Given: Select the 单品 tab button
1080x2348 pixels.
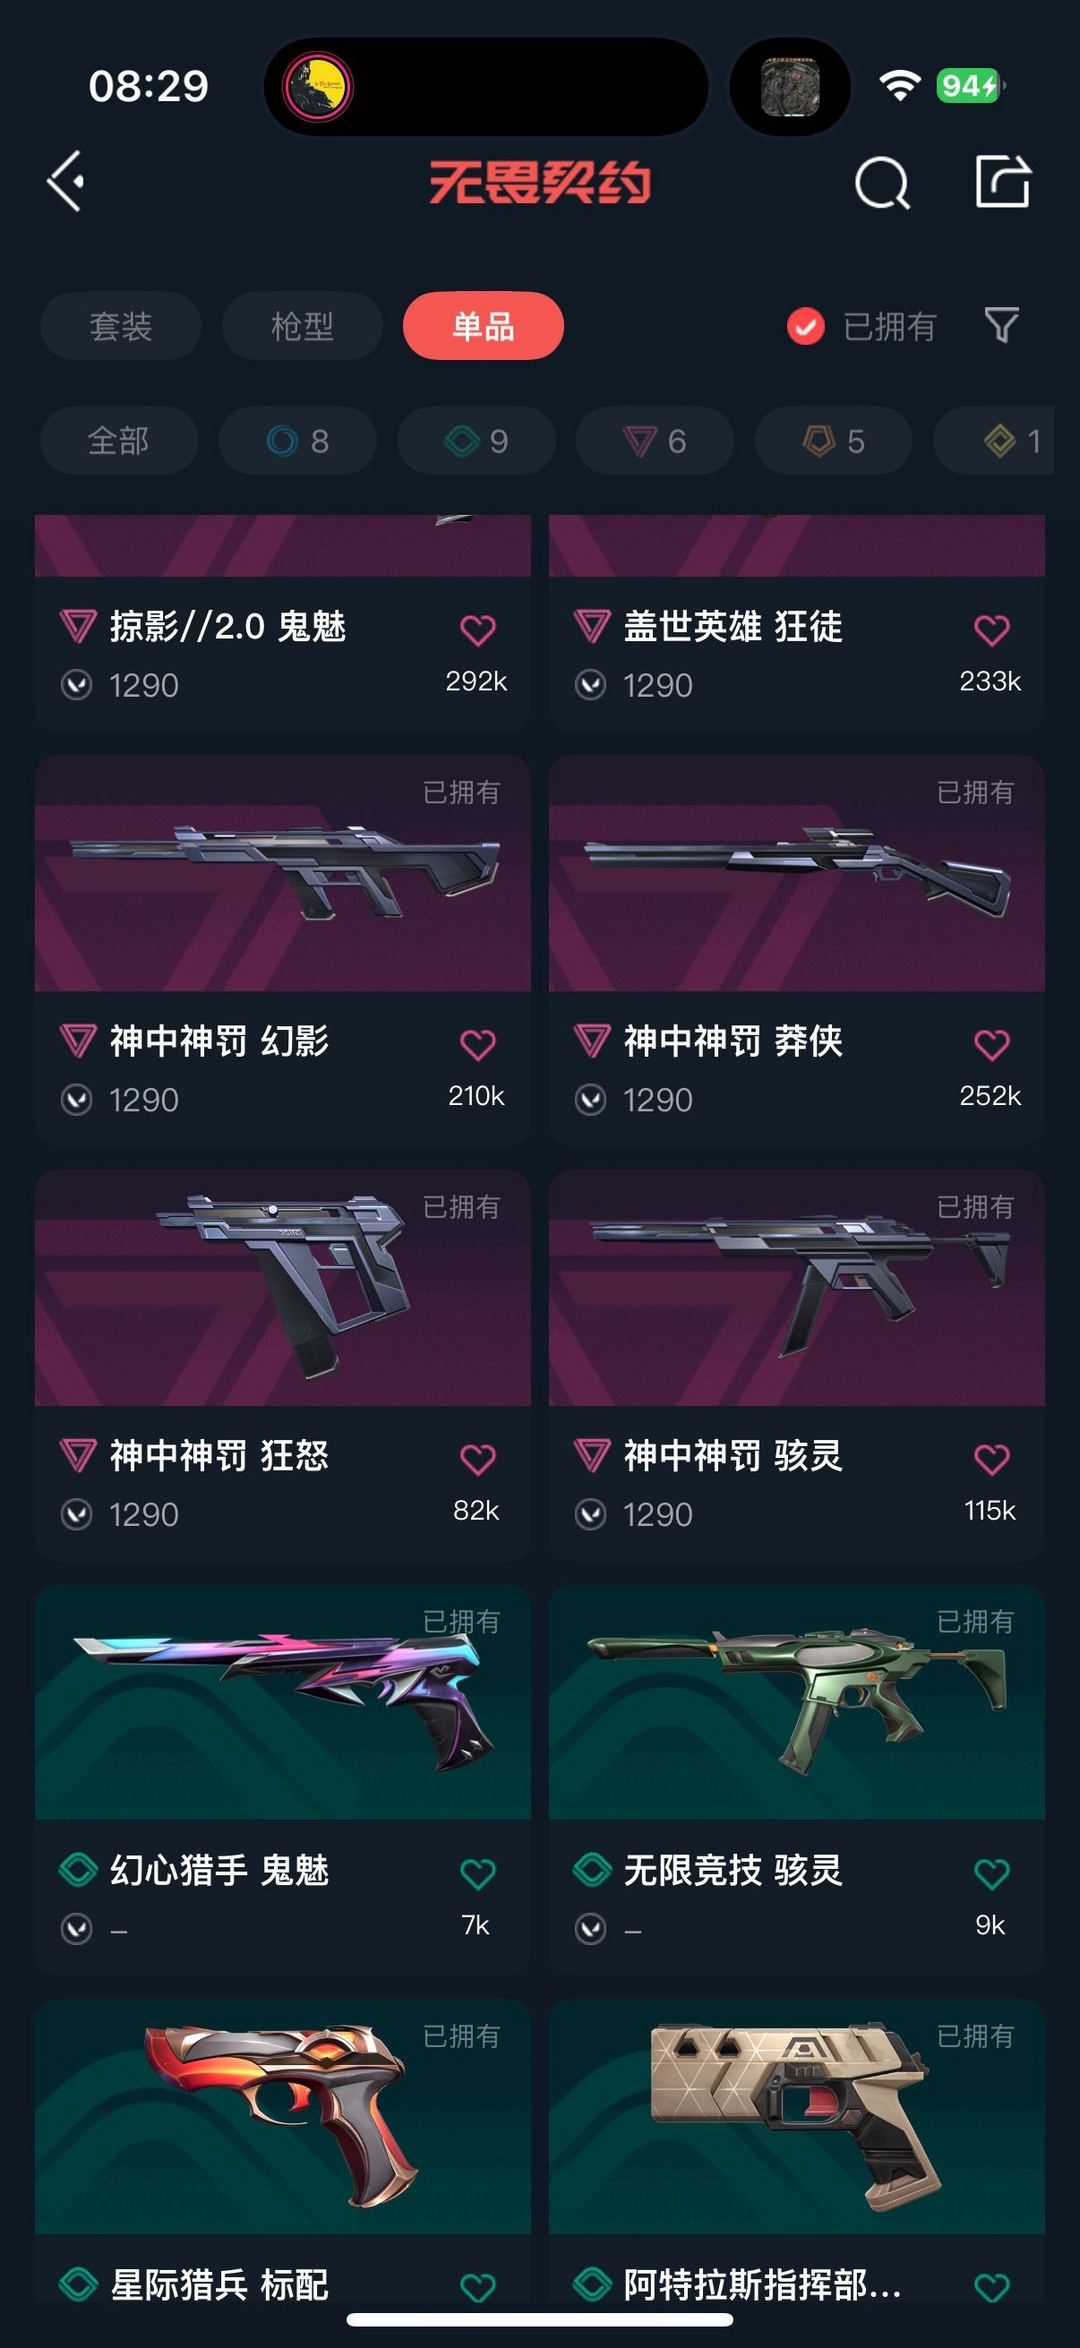Looking at the screenshot, I should 483,326.
